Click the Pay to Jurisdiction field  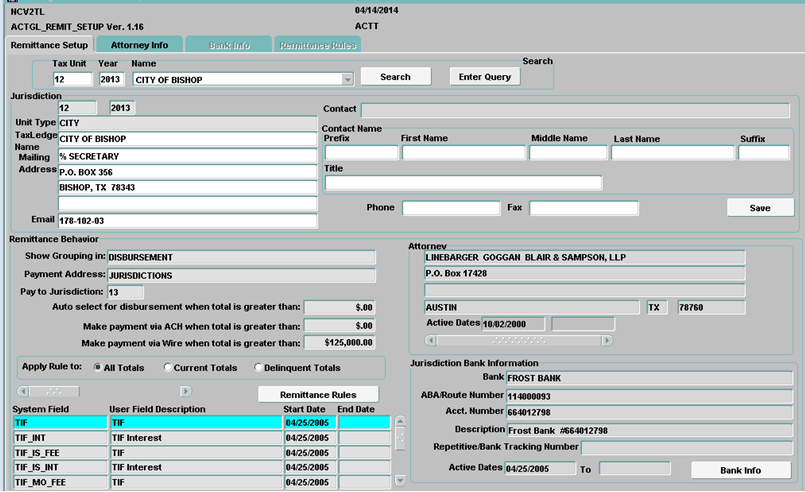pos(125,292)
